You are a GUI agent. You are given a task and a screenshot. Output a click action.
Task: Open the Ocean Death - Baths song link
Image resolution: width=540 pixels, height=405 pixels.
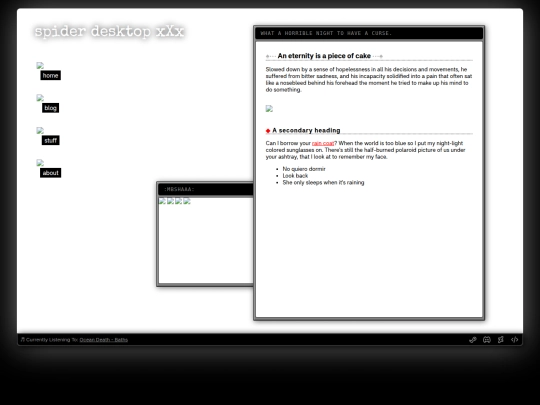tap(104, 340)
